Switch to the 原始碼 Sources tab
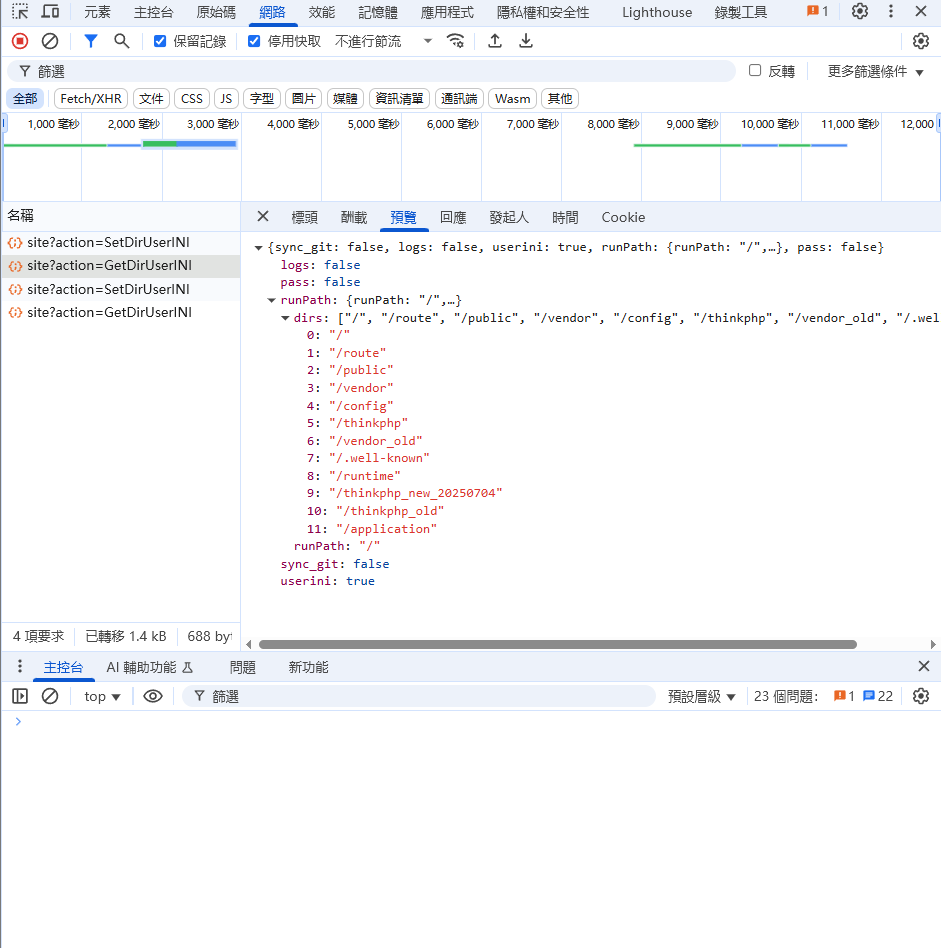This screenshot has width=941, height=948. point(216,12)
